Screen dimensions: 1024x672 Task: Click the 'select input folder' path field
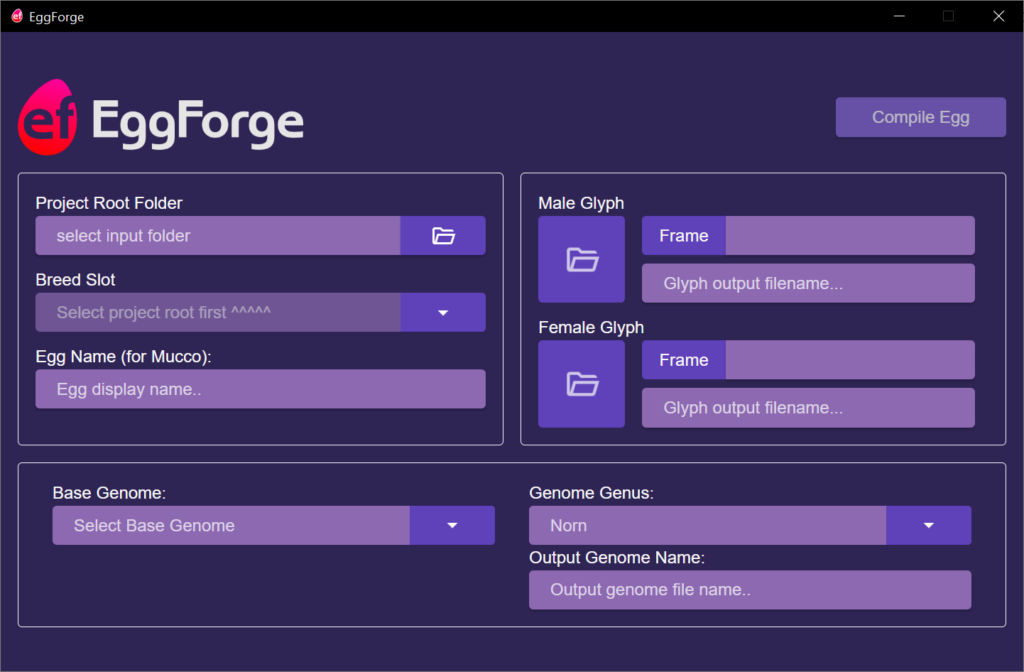[x=217, y=236]
